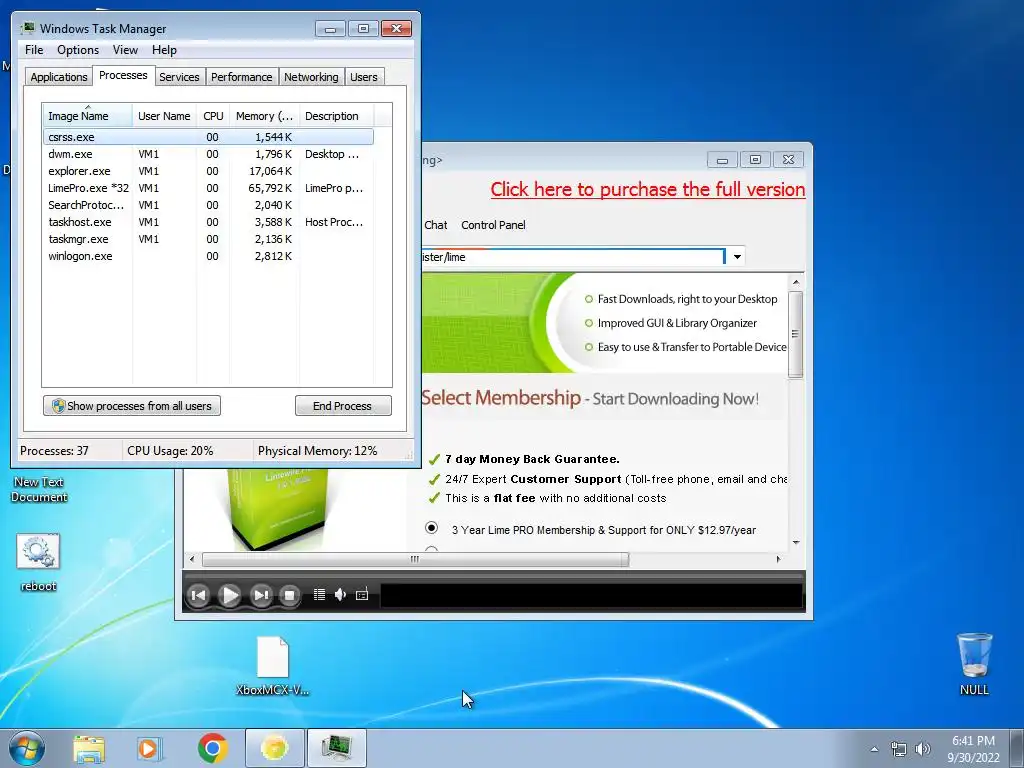1024x768 pixels.
Task: Open the Task Manager View menu
Action: pyautogui.click(x=125, y=50)
